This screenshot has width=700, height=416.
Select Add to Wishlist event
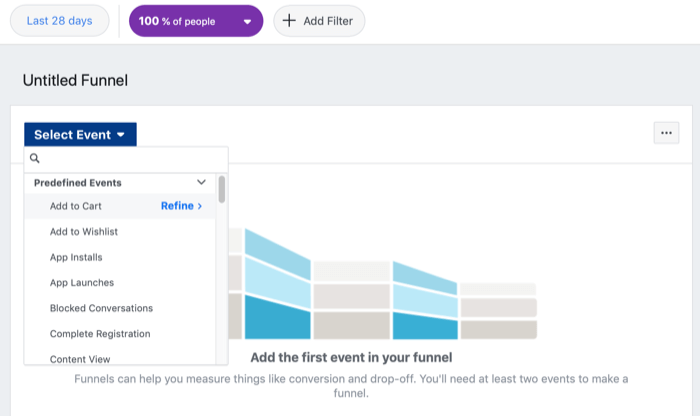click(x=84, y=232)
